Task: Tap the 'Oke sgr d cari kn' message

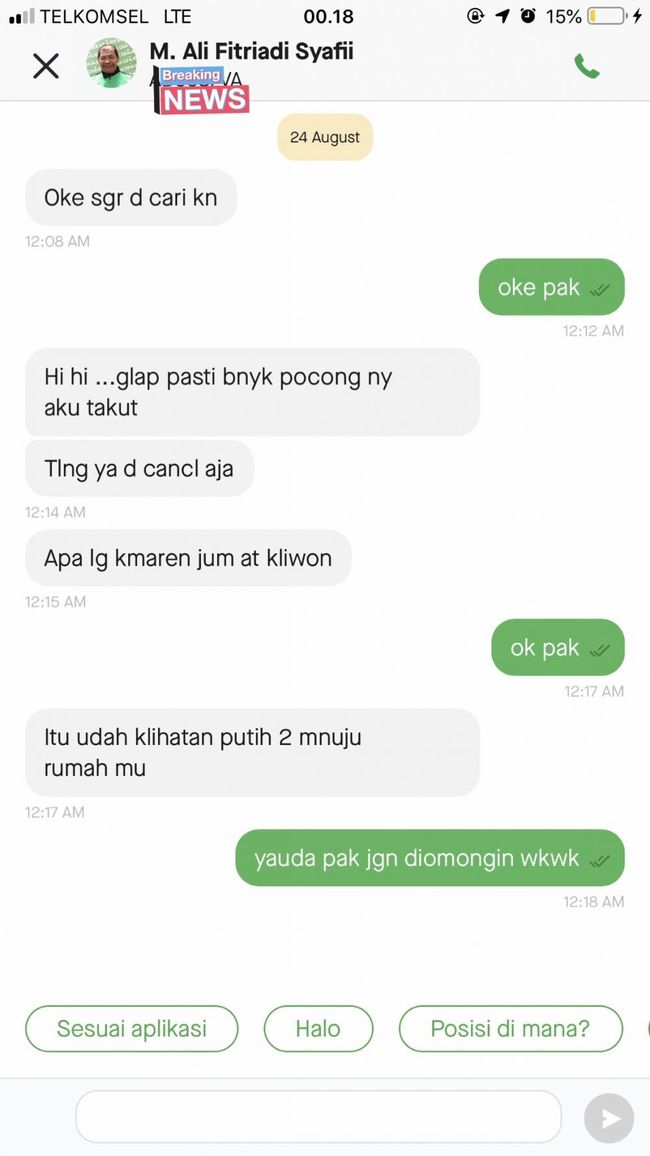Action: tap(130, 198)
